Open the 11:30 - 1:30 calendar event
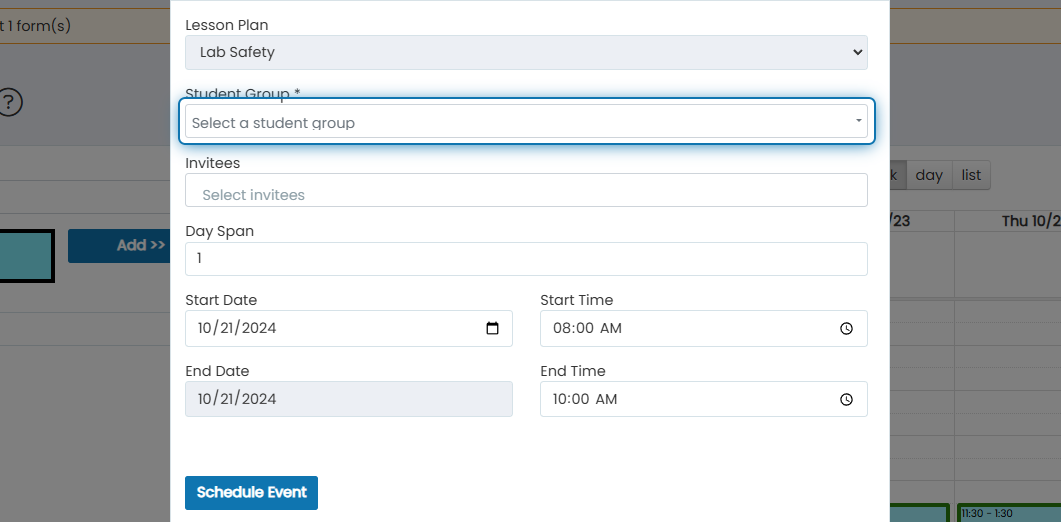This screenshot has height=522, width=1061. [x=1009, y=513]
